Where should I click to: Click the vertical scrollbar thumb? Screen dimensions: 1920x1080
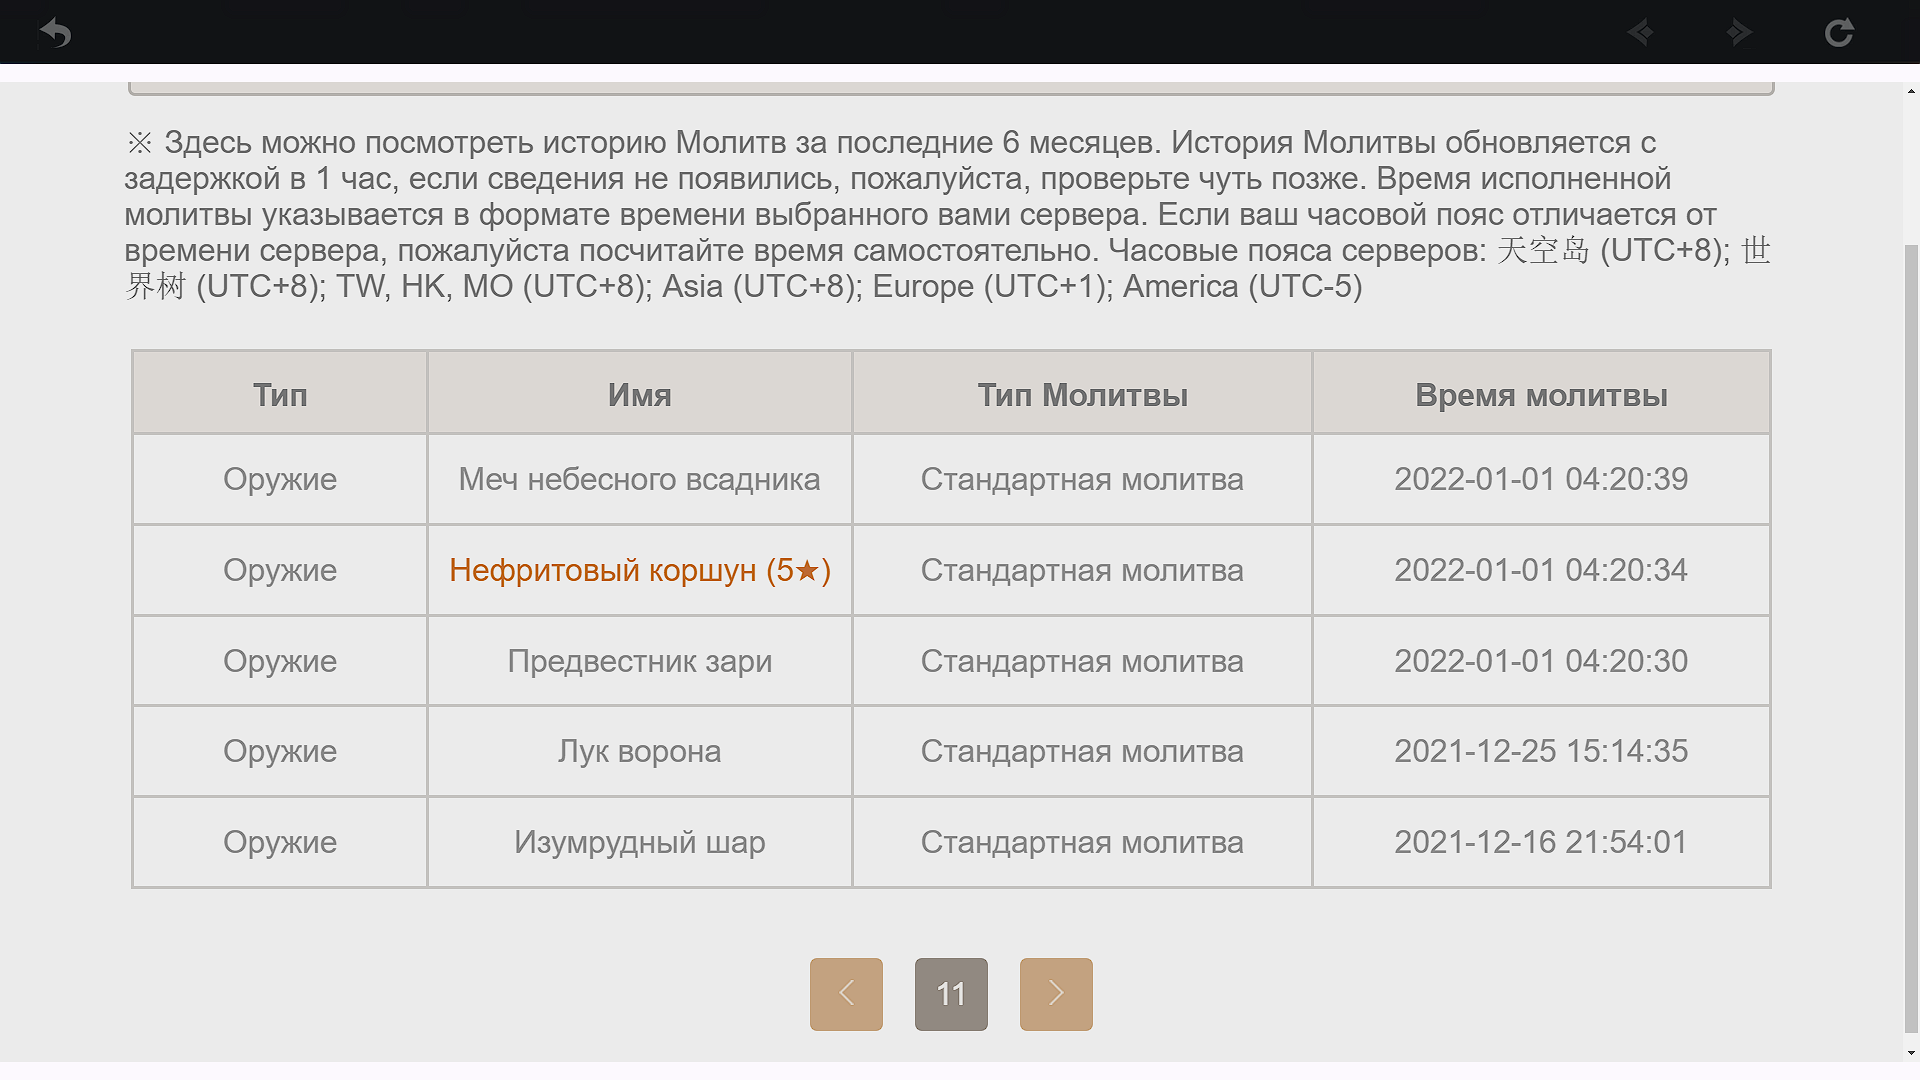pyautogui.click(x=1911, y=640)
